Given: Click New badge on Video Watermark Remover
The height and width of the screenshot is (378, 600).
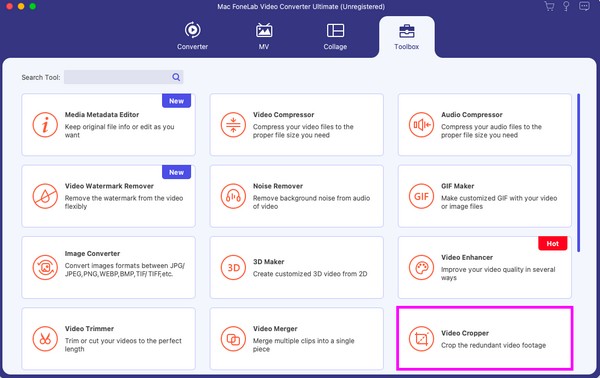Looking at the screenshot, I should pyautogui.click(x=176, y=172).
